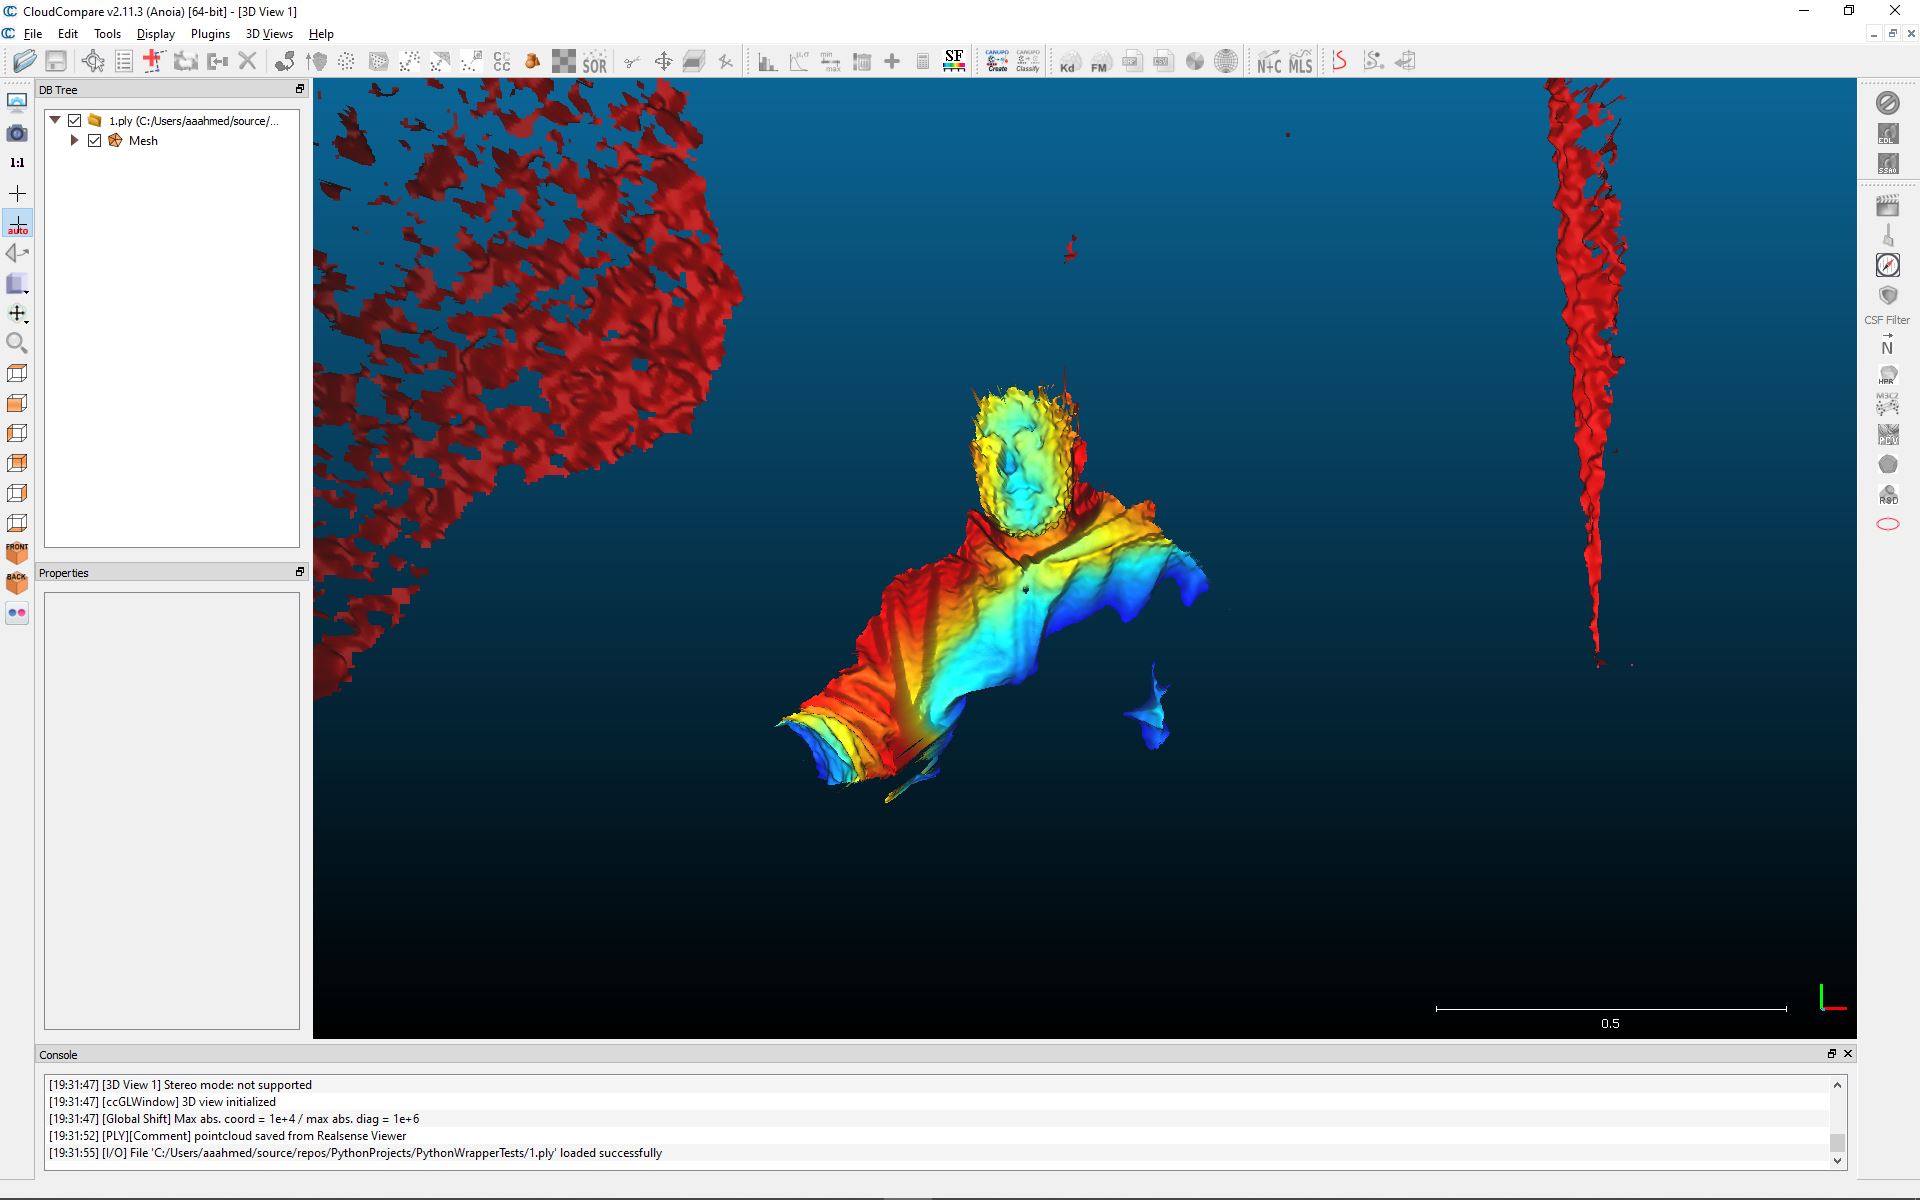Open the SOR filter tool
Viewport: 1920px width, 1200px height.
[x=595, y=61]
